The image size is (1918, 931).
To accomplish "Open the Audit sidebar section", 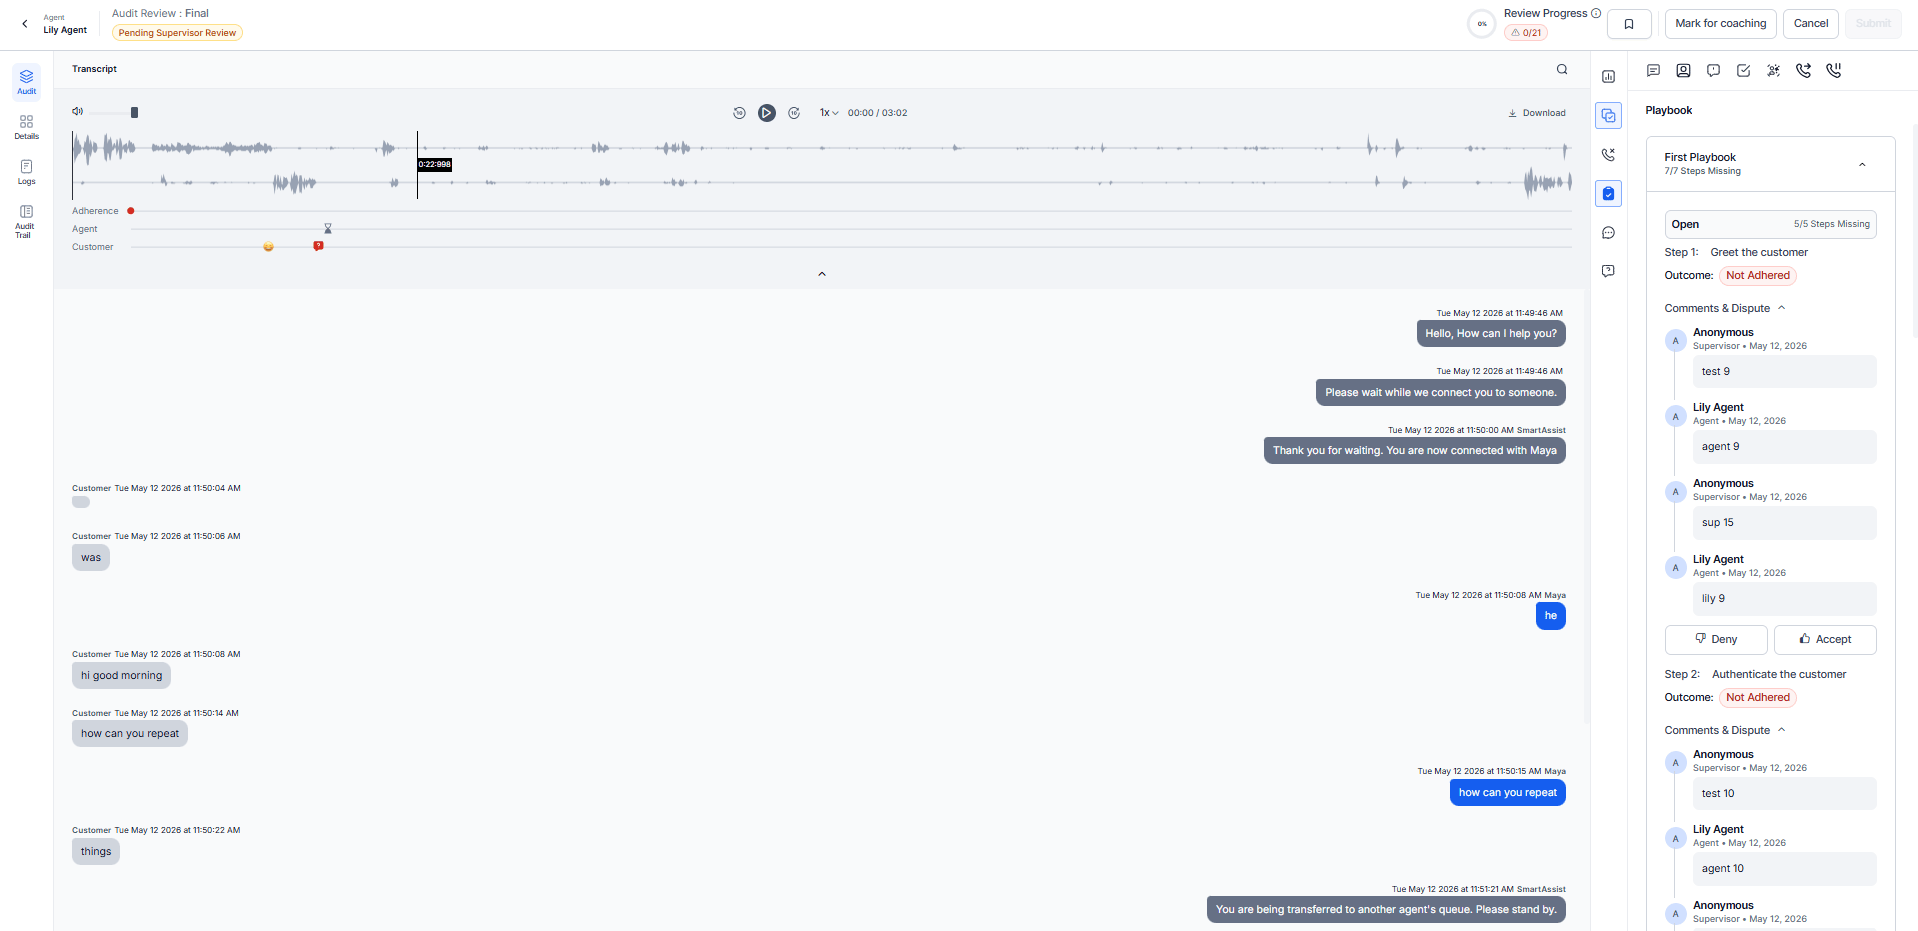I will 27,82.
